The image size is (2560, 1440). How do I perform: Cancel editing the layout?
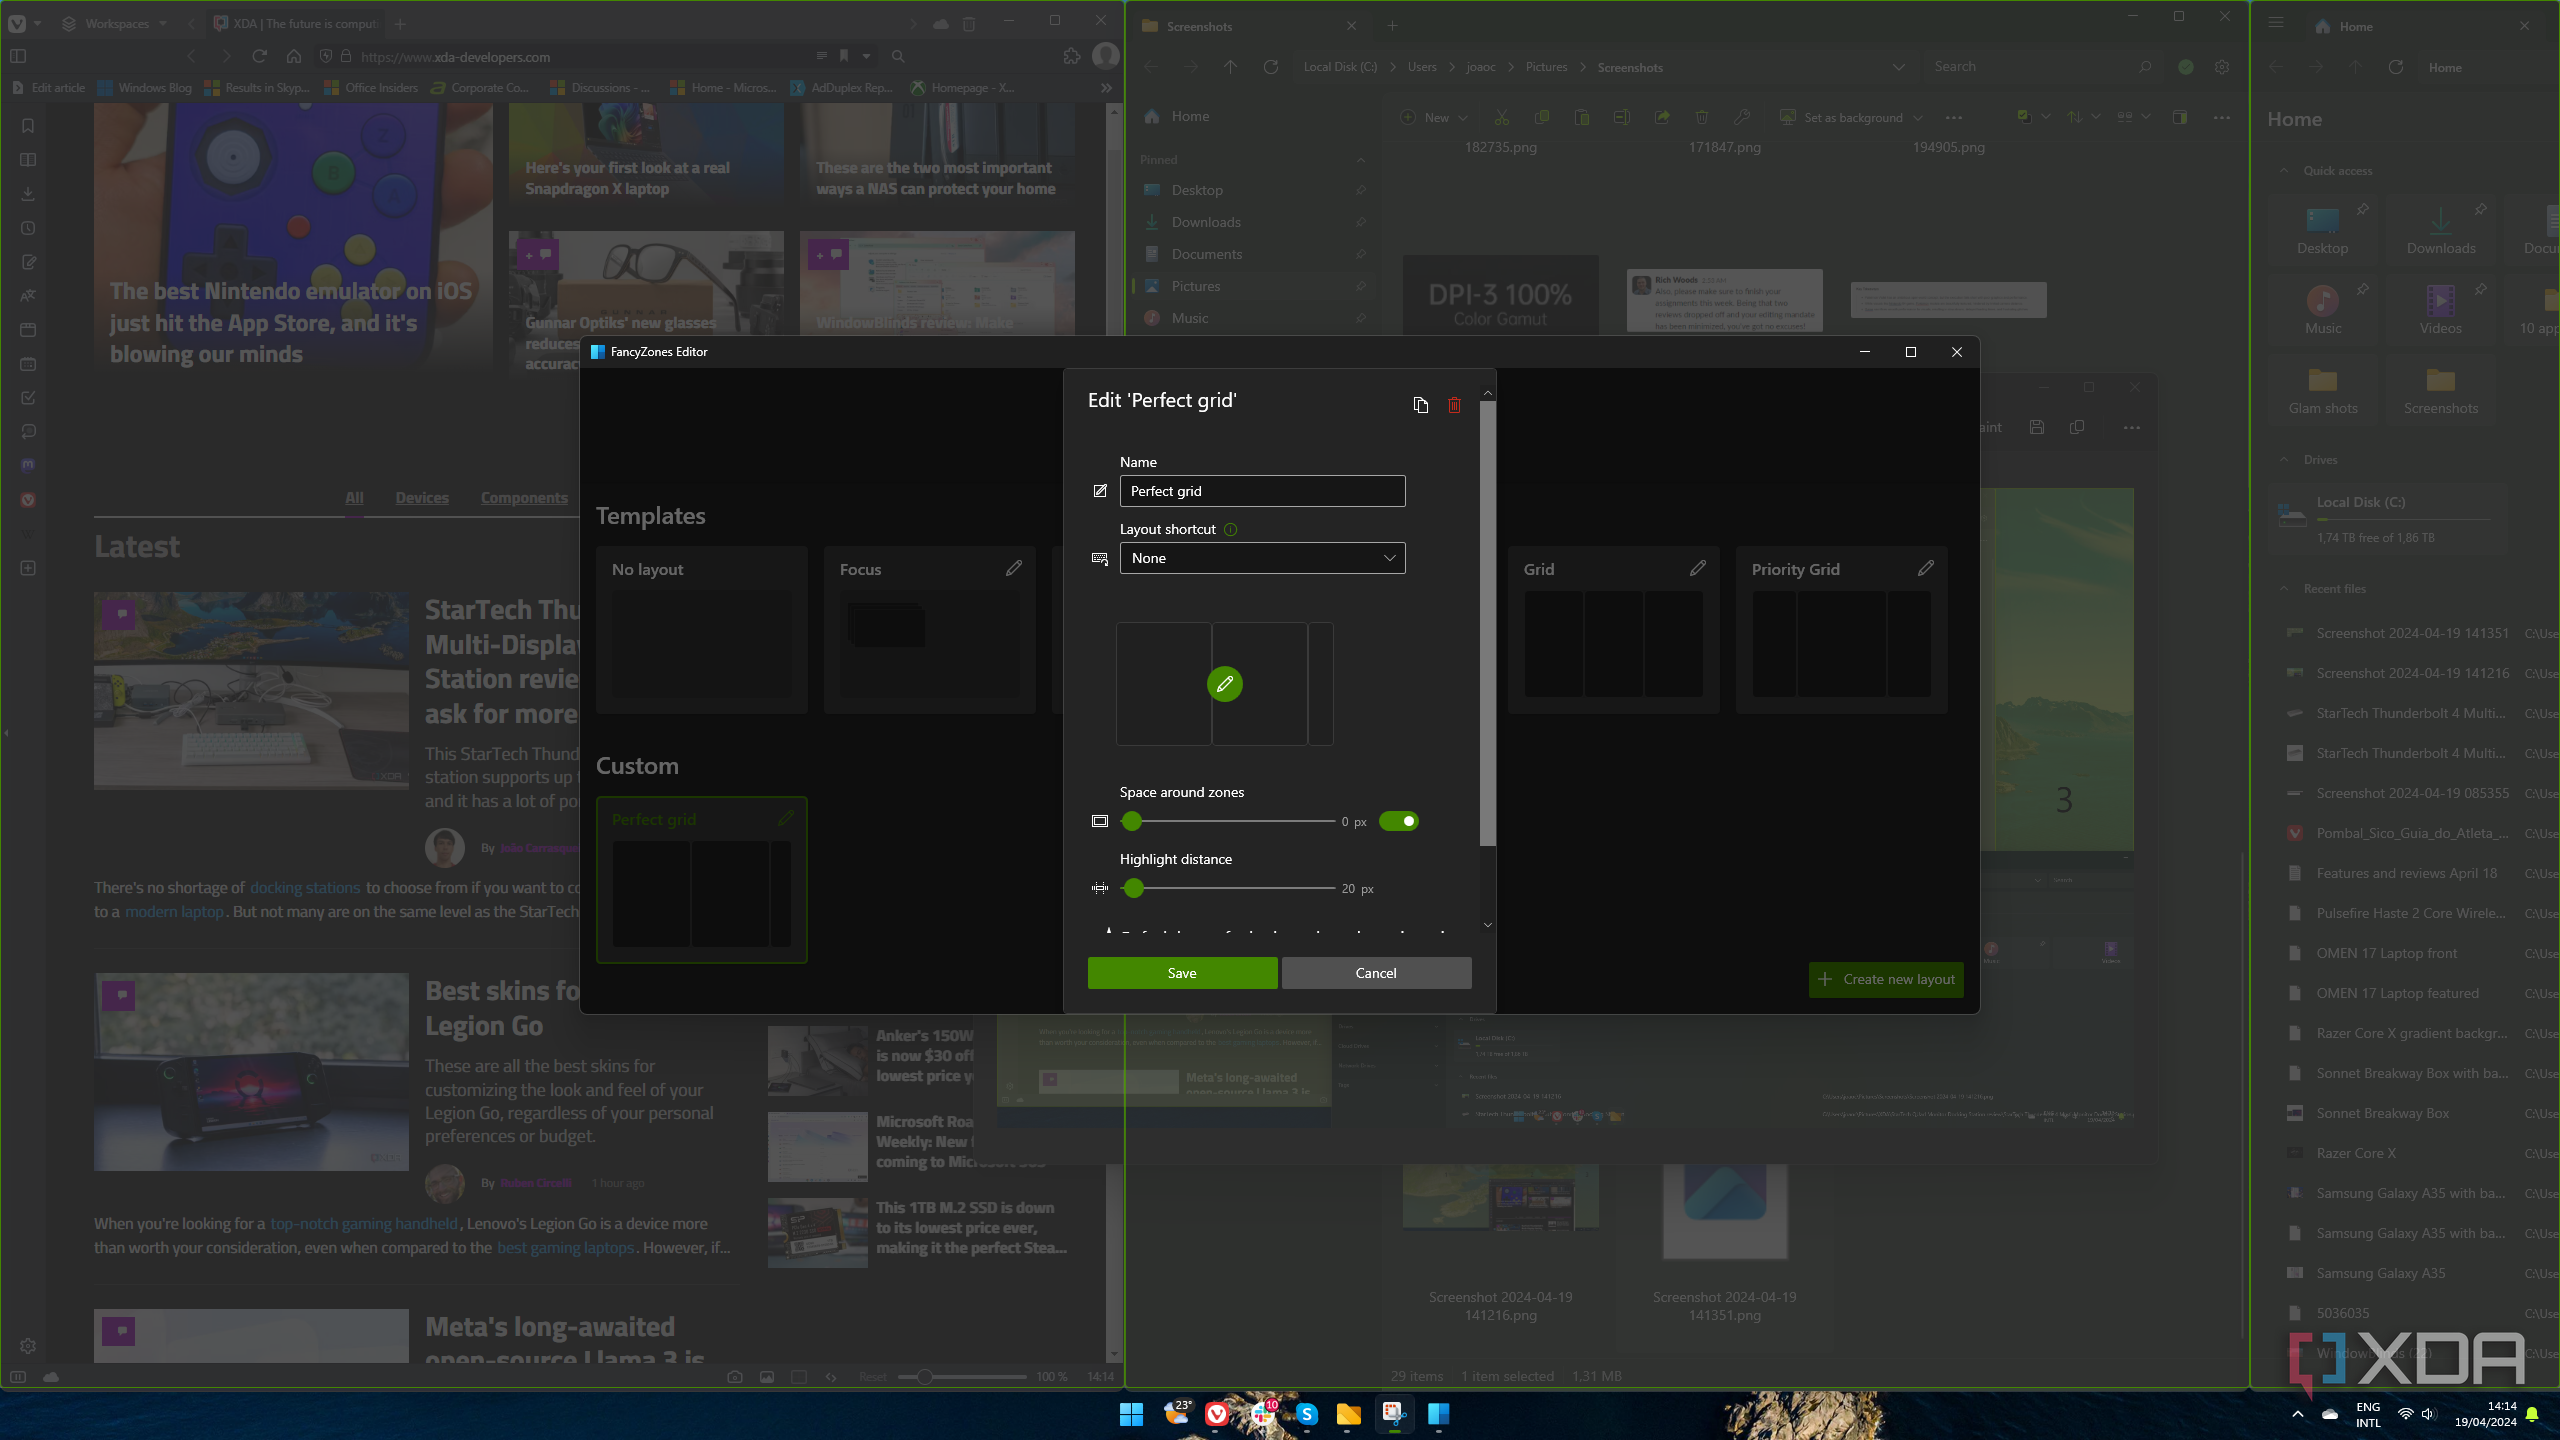(x=1376, y=973)
